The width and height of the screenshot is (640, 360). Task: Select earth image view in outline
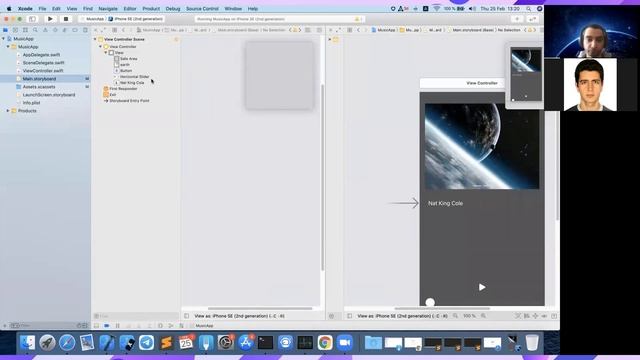[x=124, y=64]
